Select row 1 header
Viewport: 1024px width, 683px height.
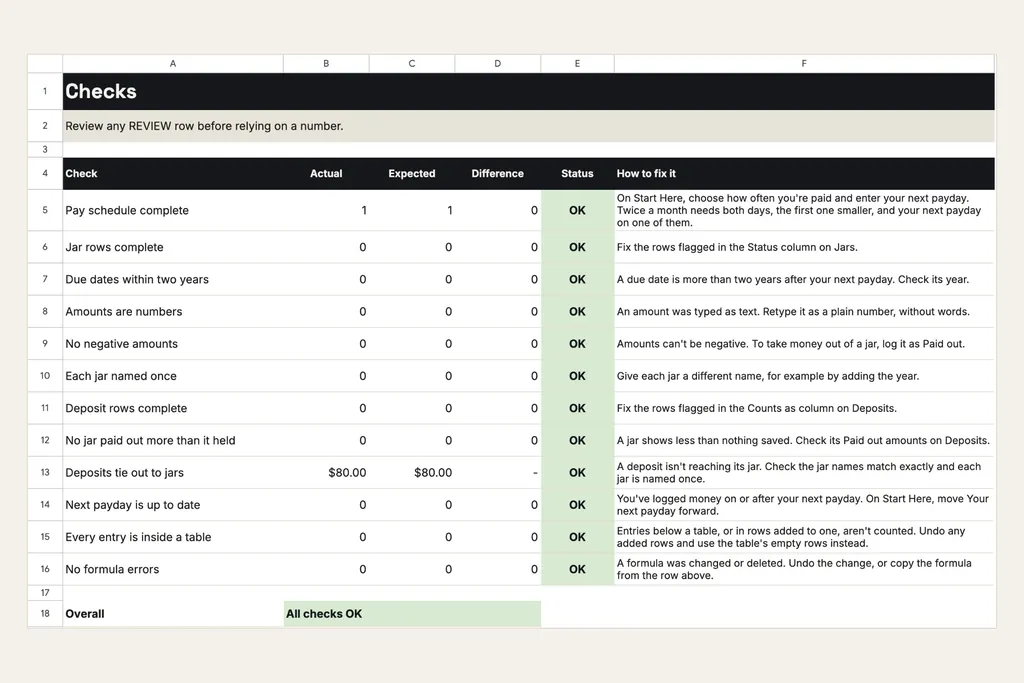pyautogui.click(x=45, y=91)
